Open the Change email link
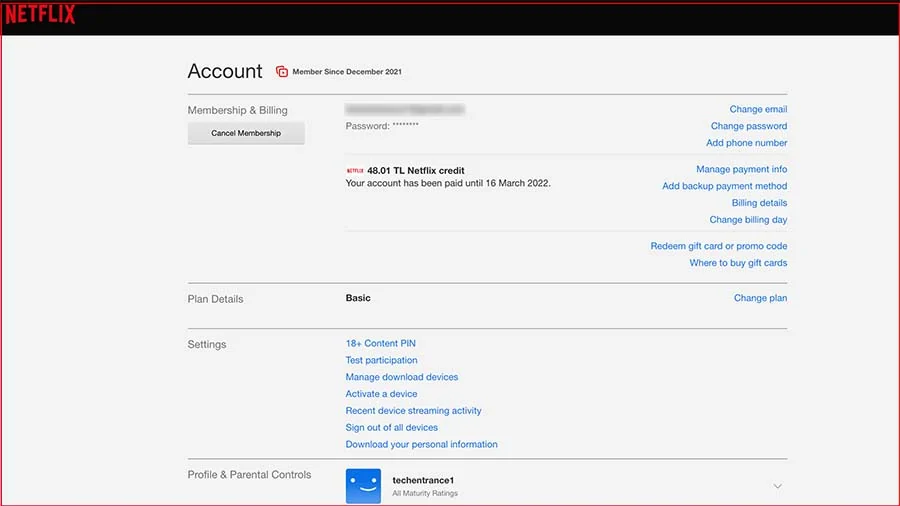Screen dimensions: 900x506 (x=758, y=109)
